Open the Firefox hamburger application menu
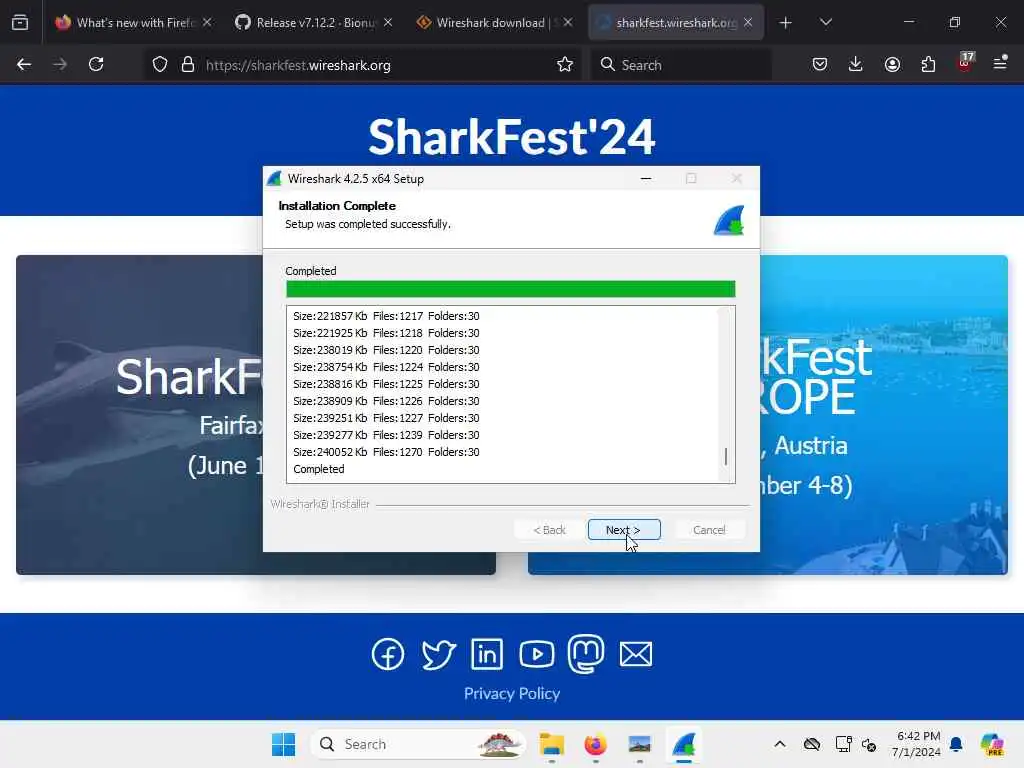The image size is (1024, 768). pos(1000,63)
